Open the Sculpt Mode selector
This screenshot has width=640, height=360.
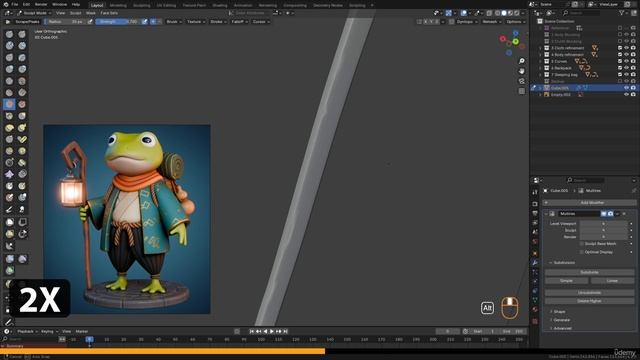click(34, 13)
